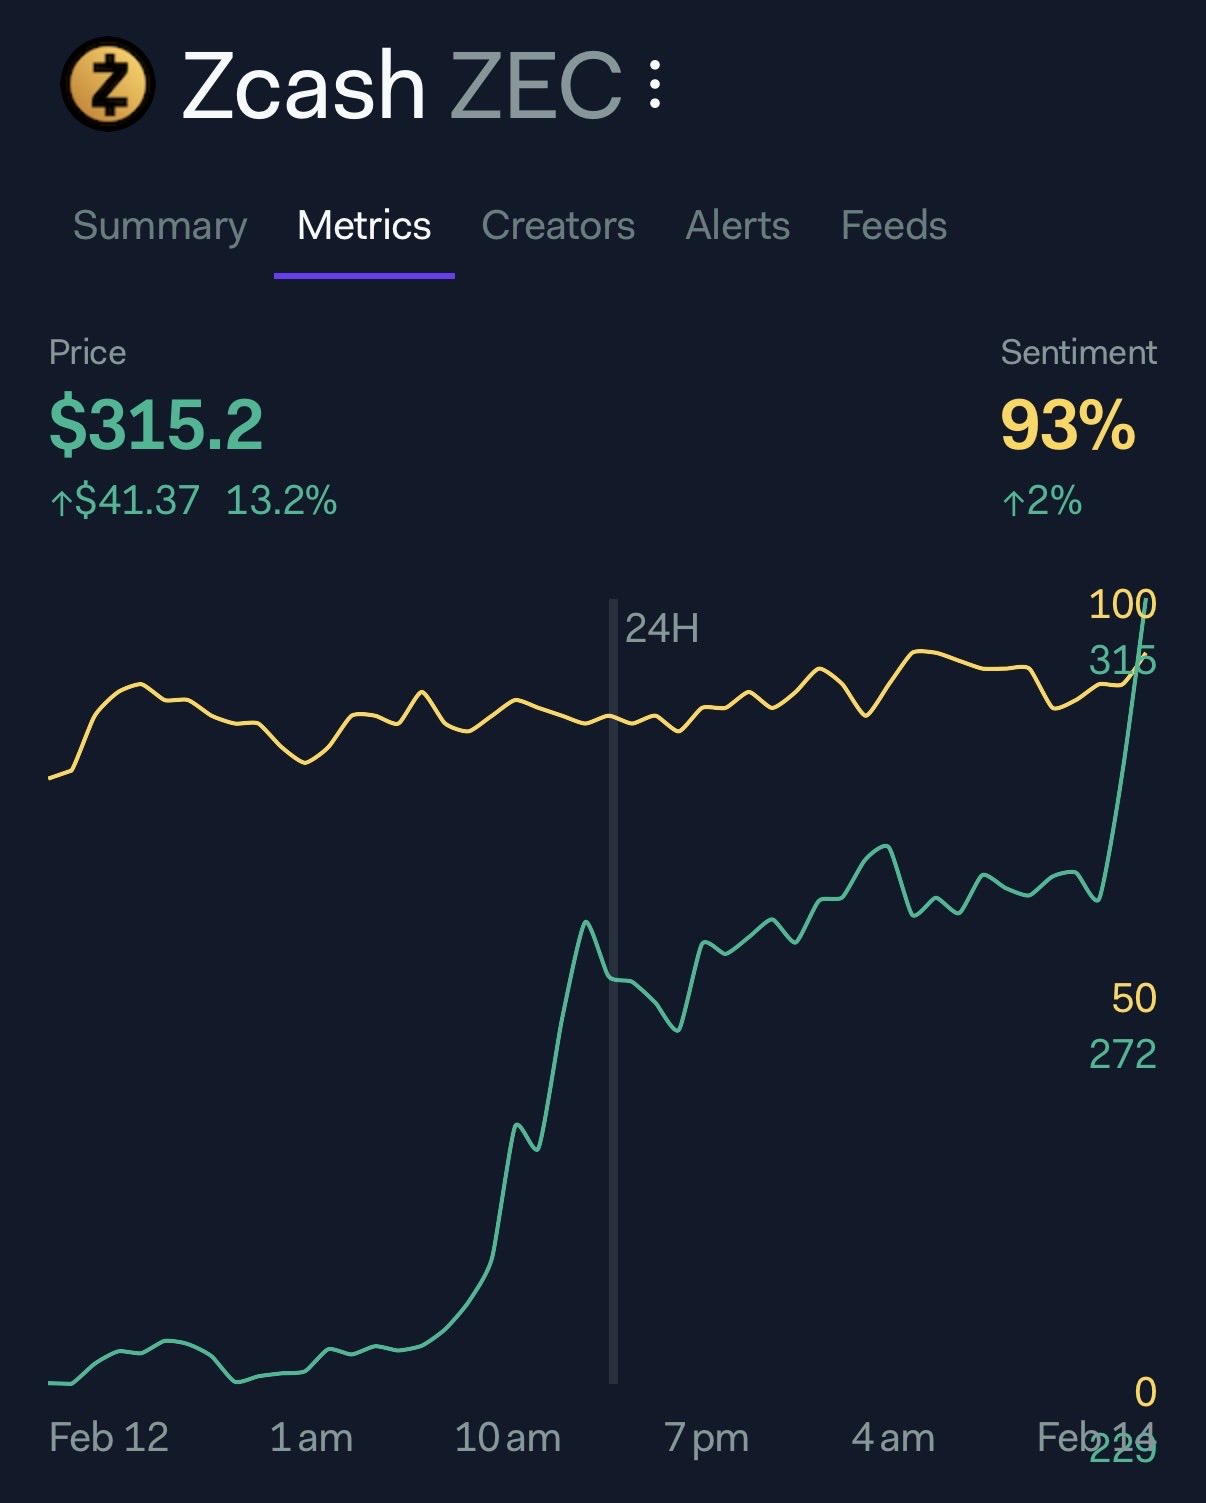Click the $315.2 price value
This screenshot has width=1206, height=1503.
[x=156, y=425]
